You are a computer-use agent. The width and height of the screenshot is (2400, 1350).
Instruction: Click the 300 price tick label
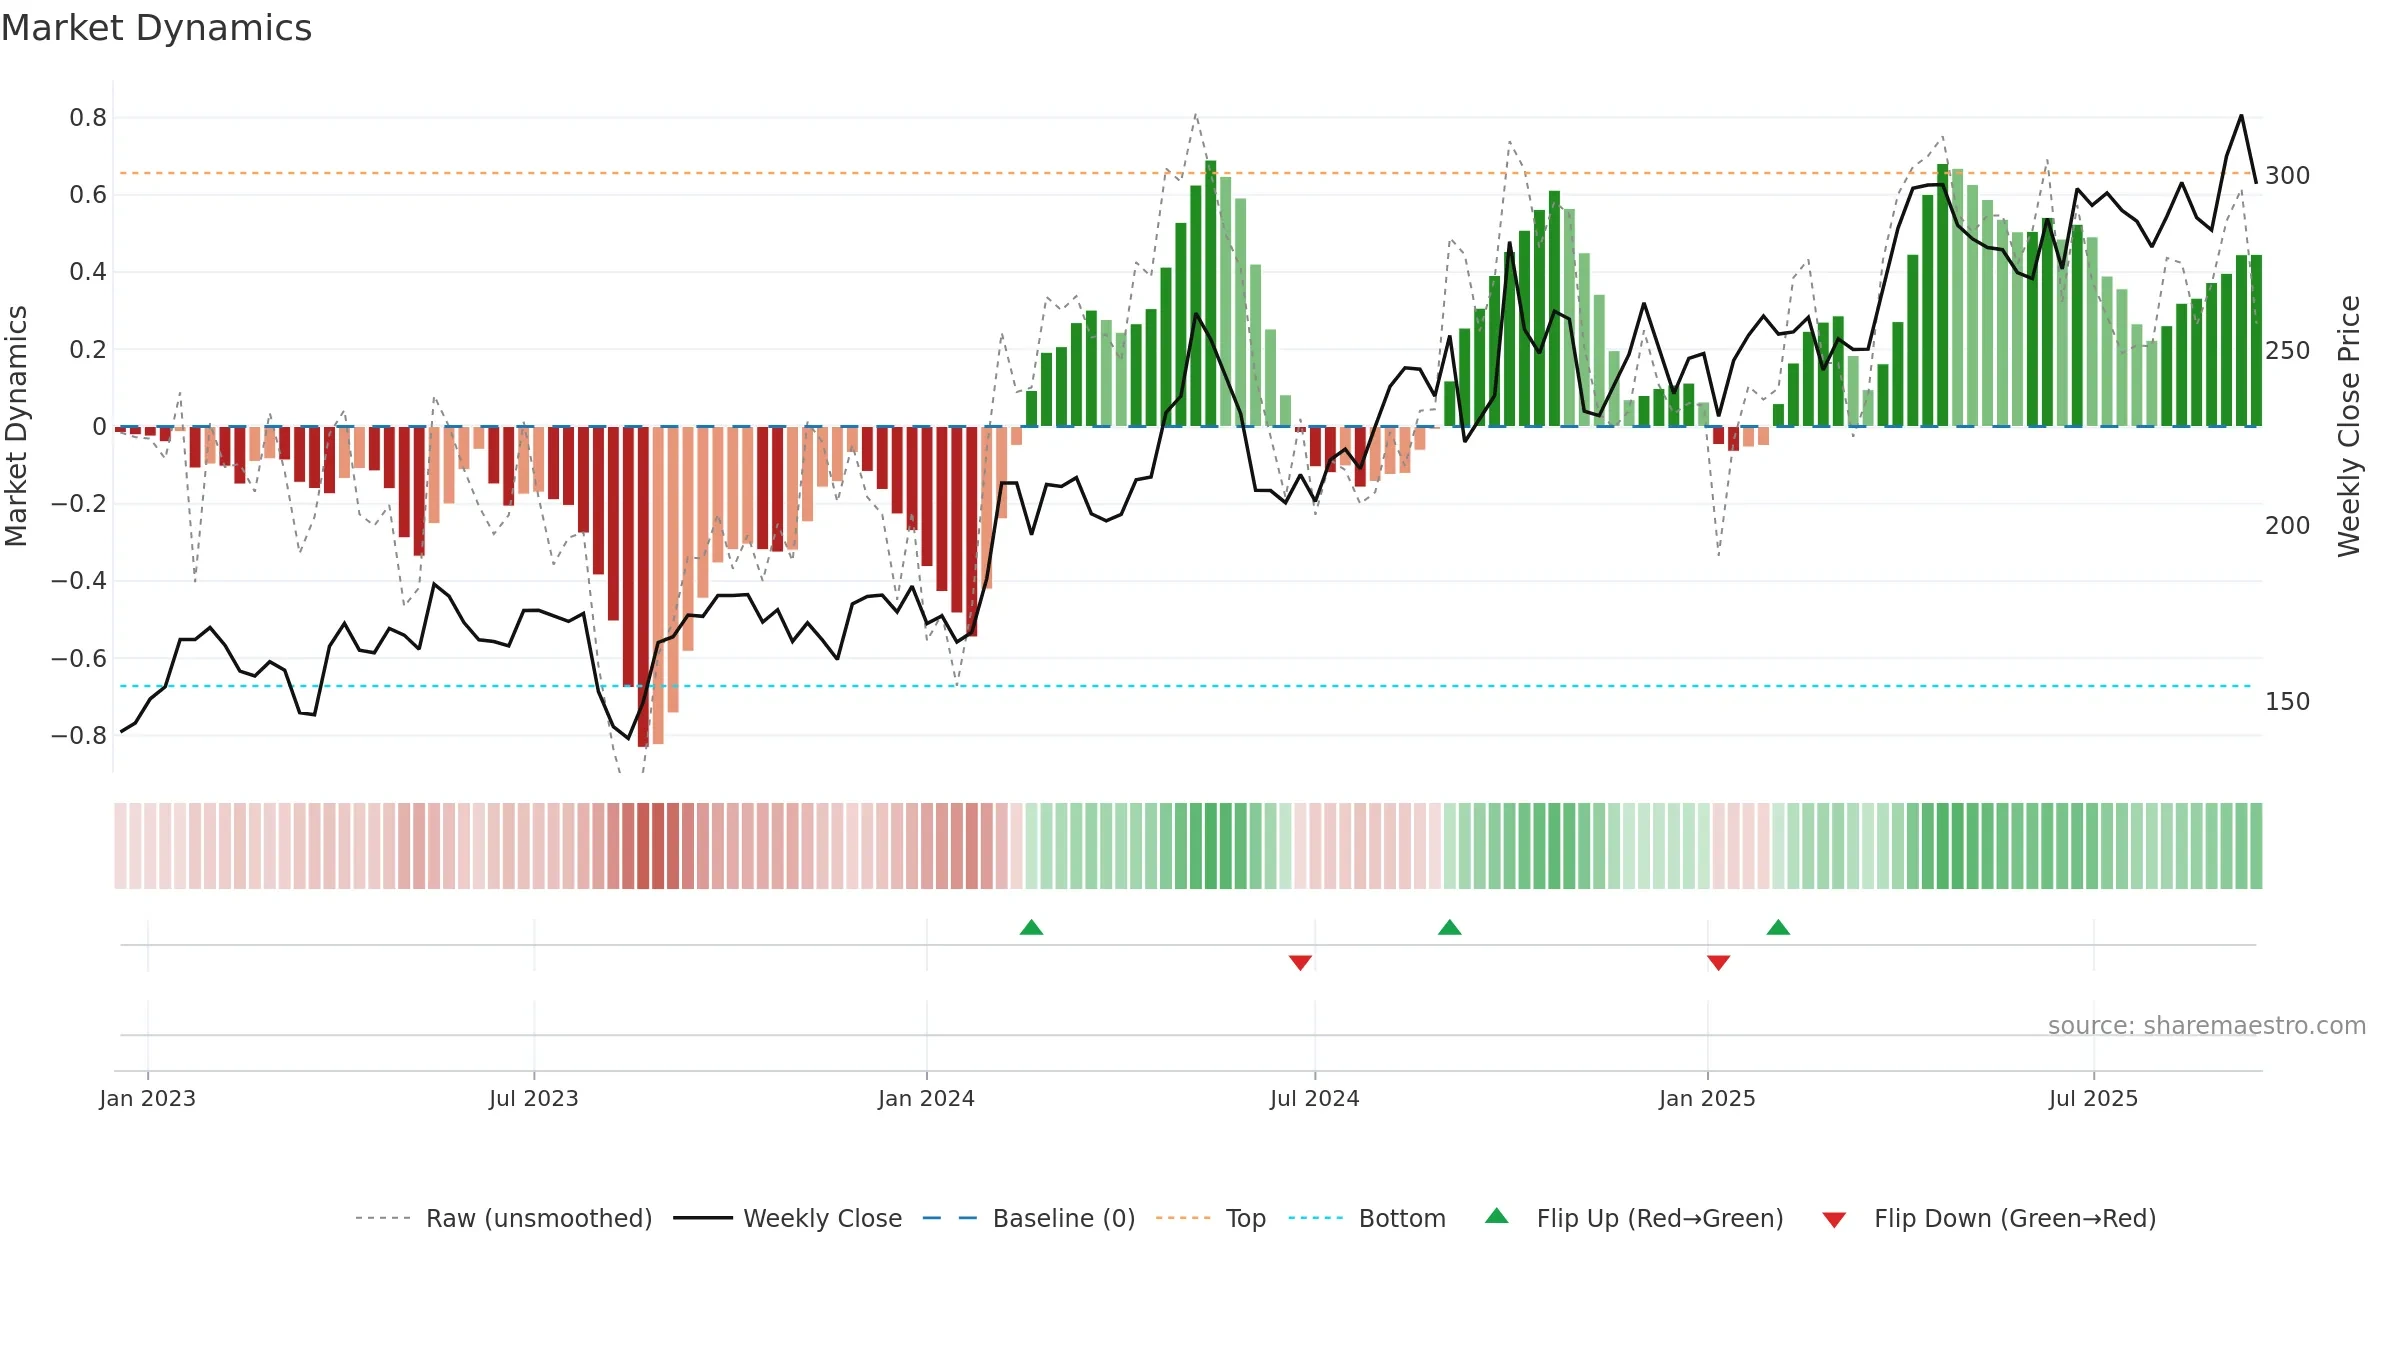point(2288,176)
